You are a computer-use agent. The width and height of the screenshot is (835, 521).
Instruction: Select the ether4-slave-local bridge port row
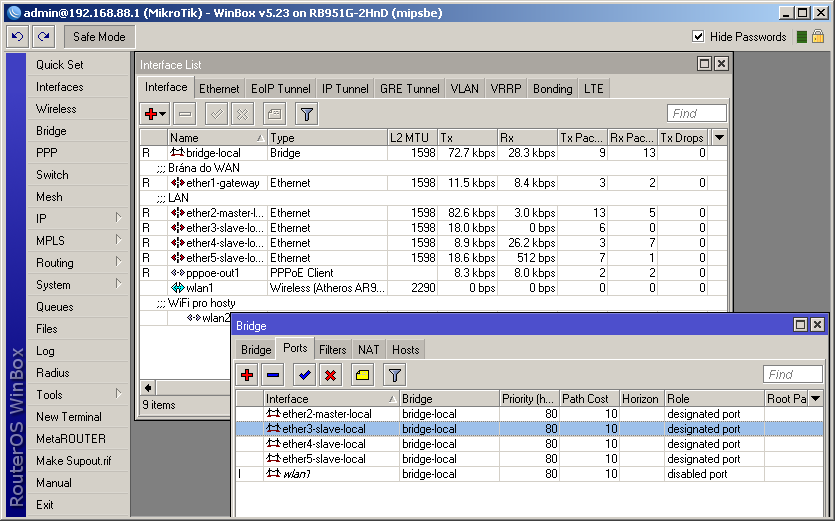[x=324, y=444]
